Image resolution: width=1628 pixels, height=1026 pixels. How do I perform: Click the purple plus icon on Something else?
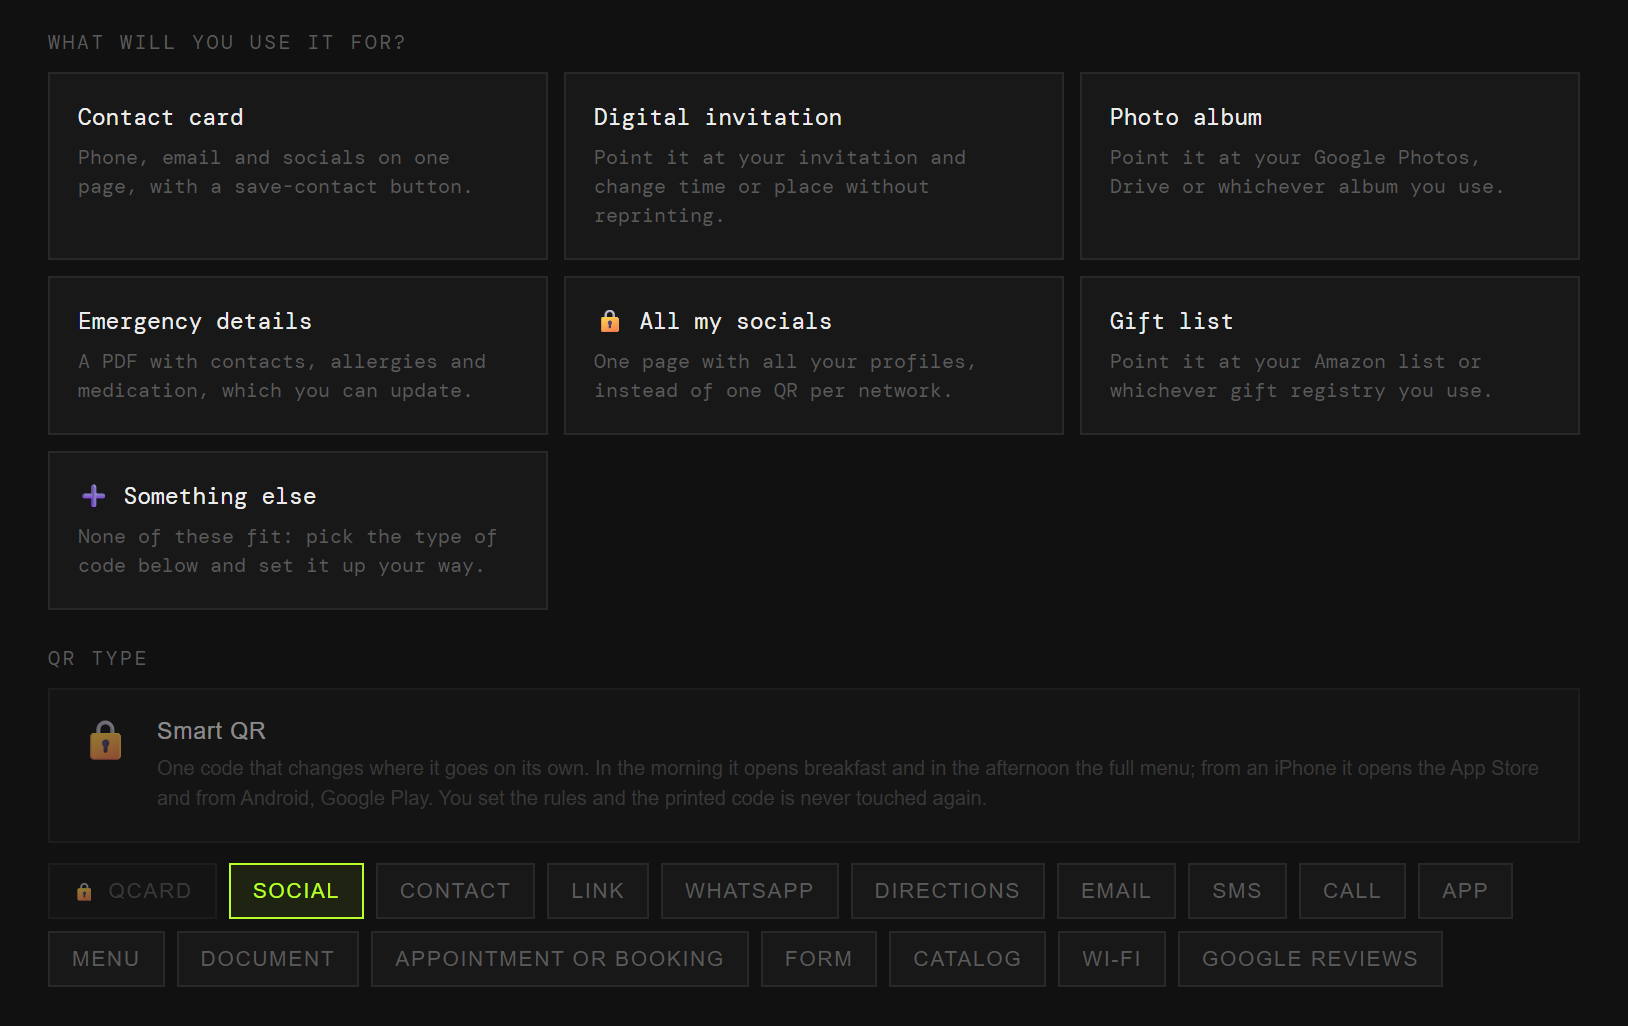94,496
